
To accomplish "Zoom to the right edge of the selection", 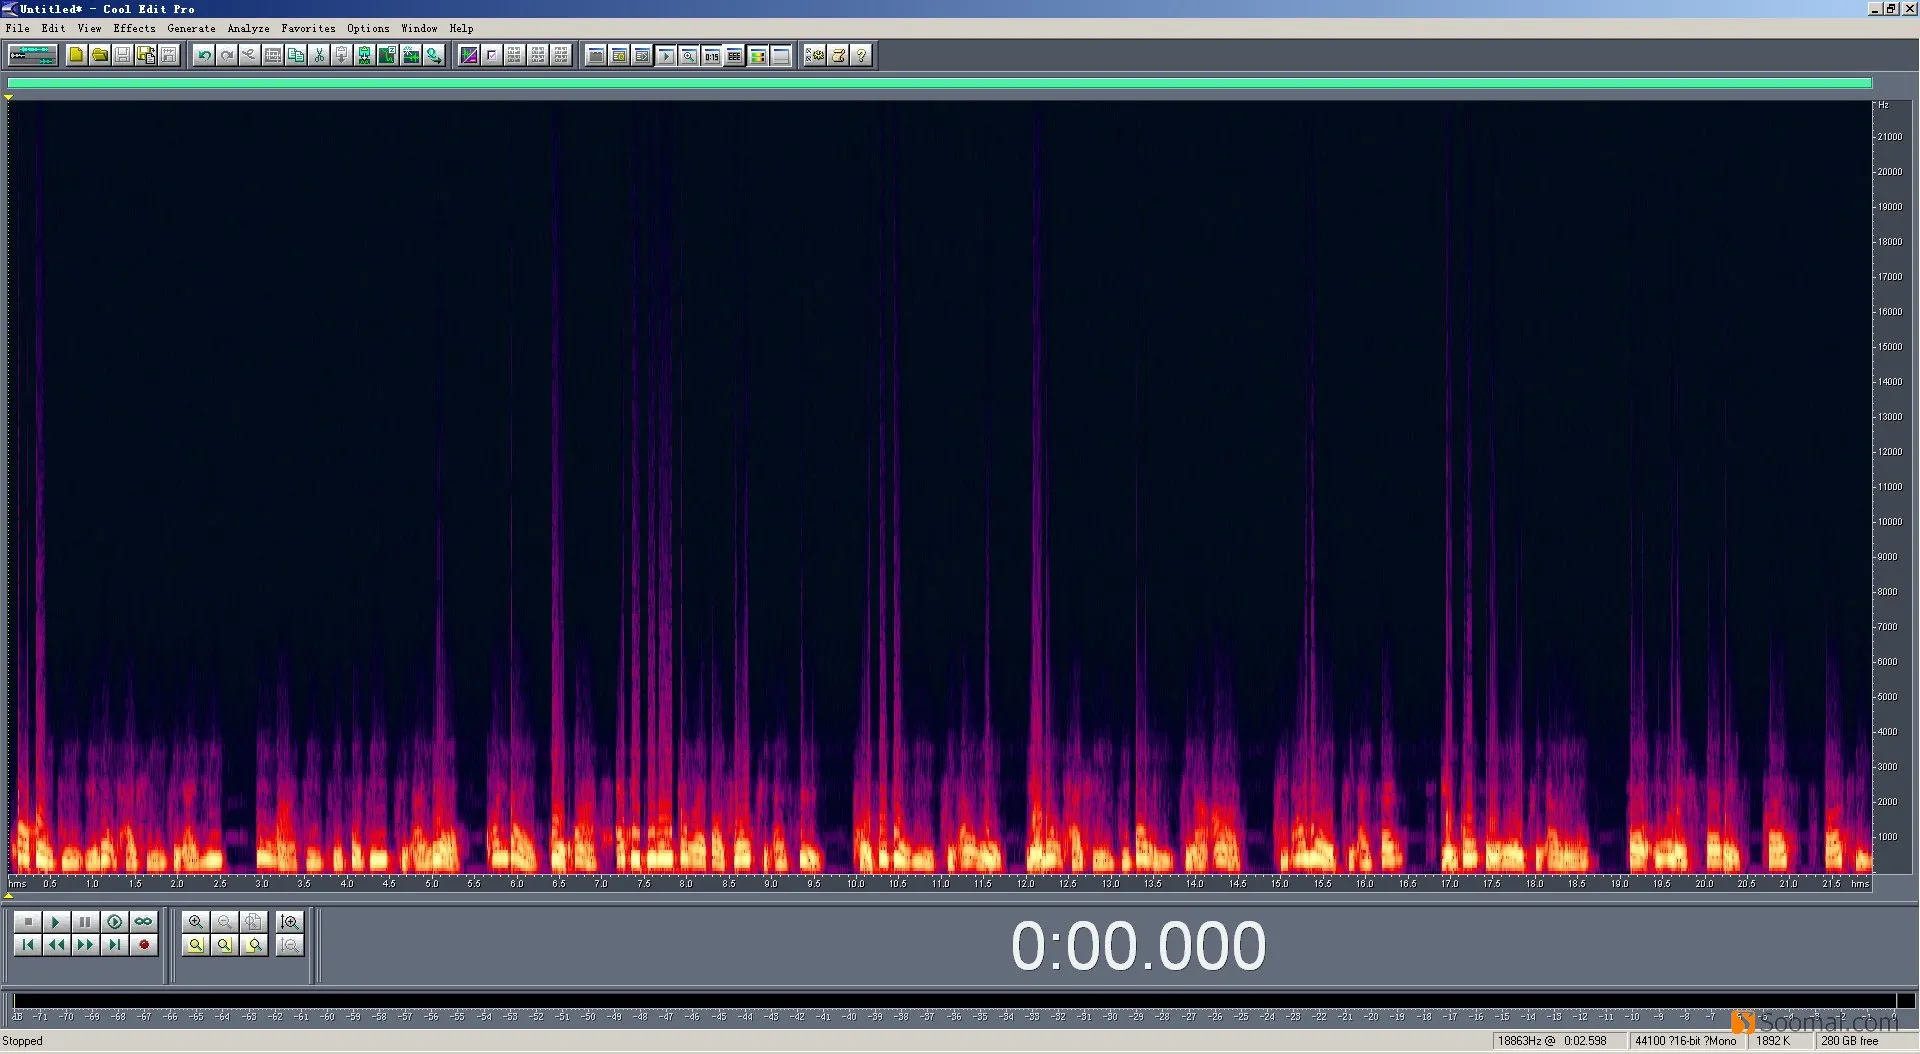I will click(x=253, y=944).
